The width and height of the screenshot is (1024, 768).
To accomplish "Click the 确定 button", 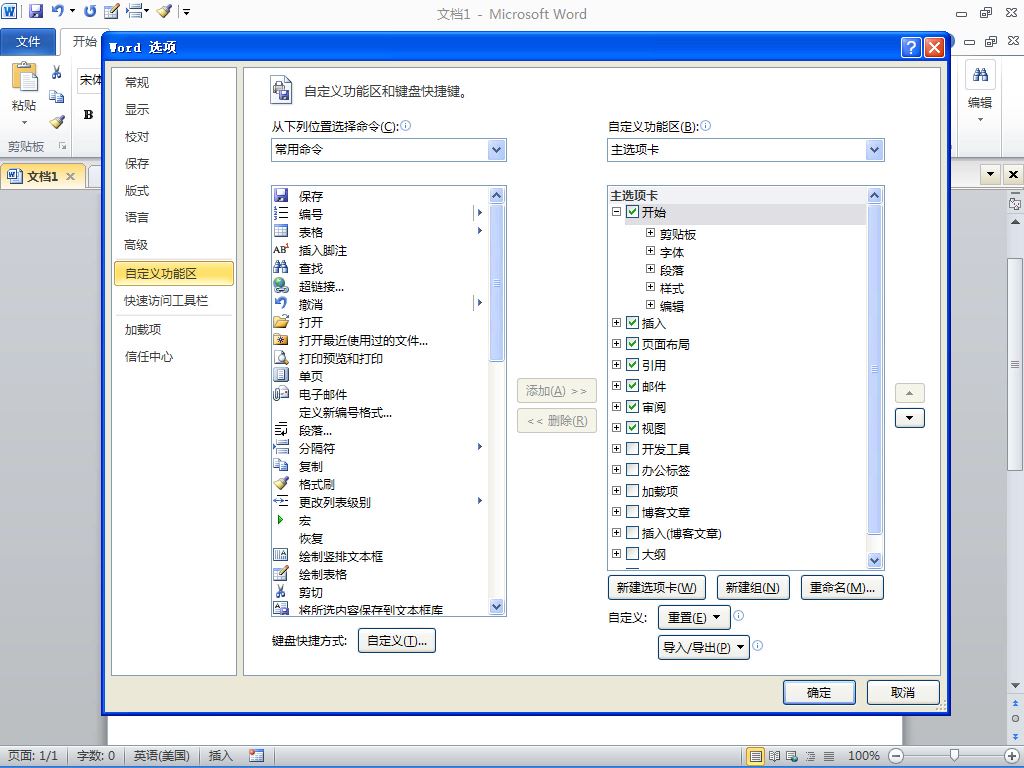I will coord(819,692).
